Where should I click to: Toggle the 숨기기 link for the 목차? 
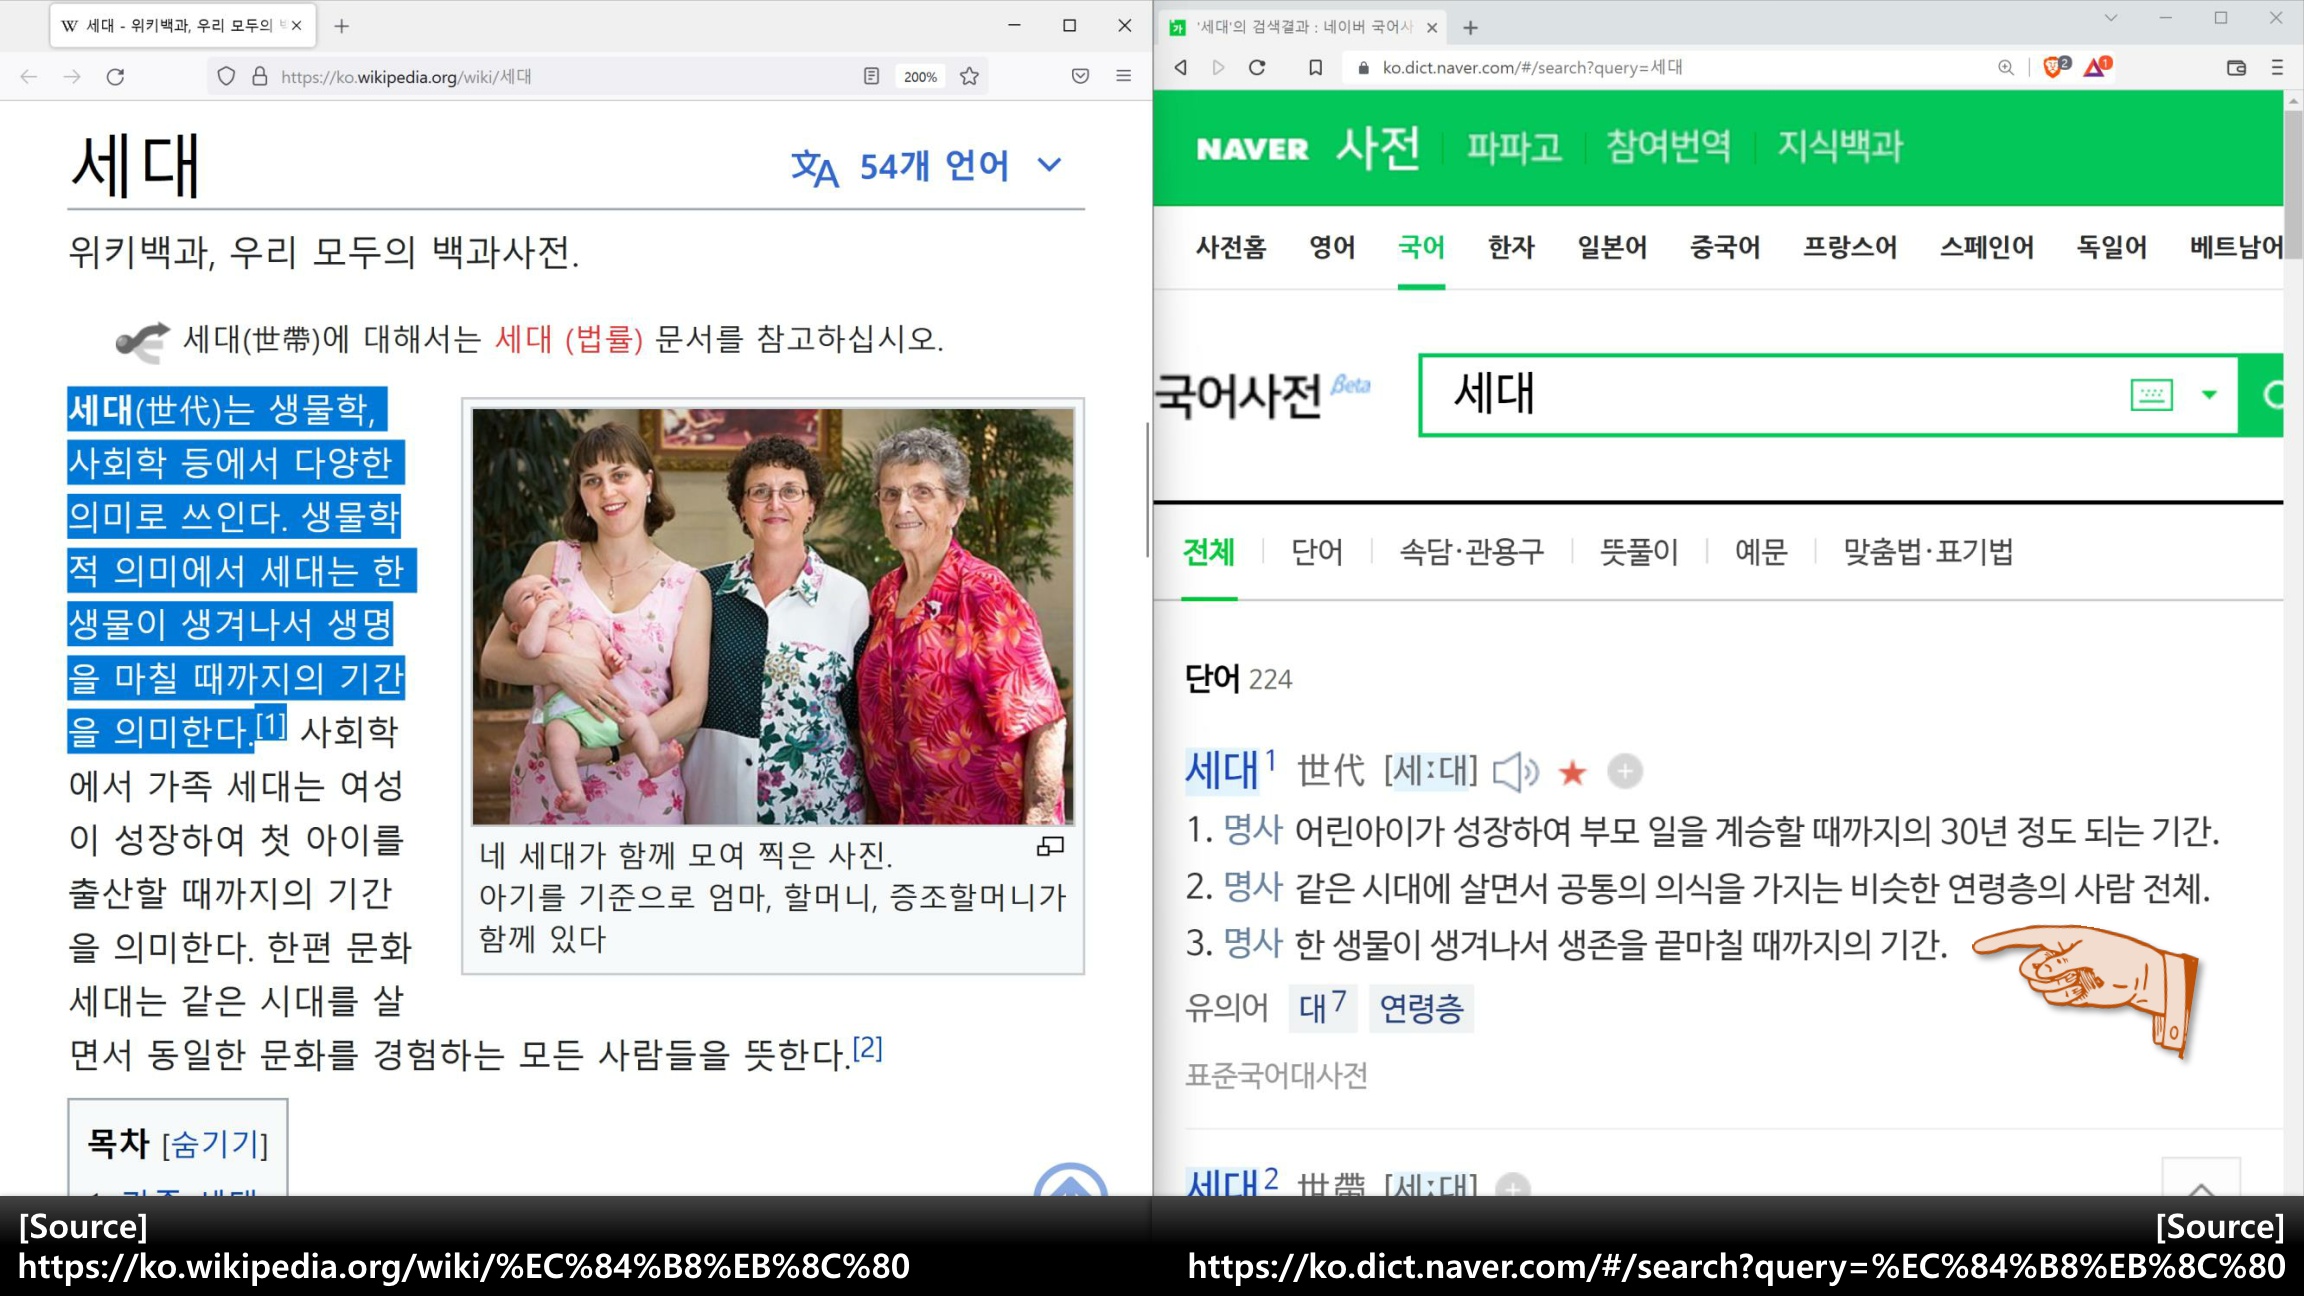215,1143
